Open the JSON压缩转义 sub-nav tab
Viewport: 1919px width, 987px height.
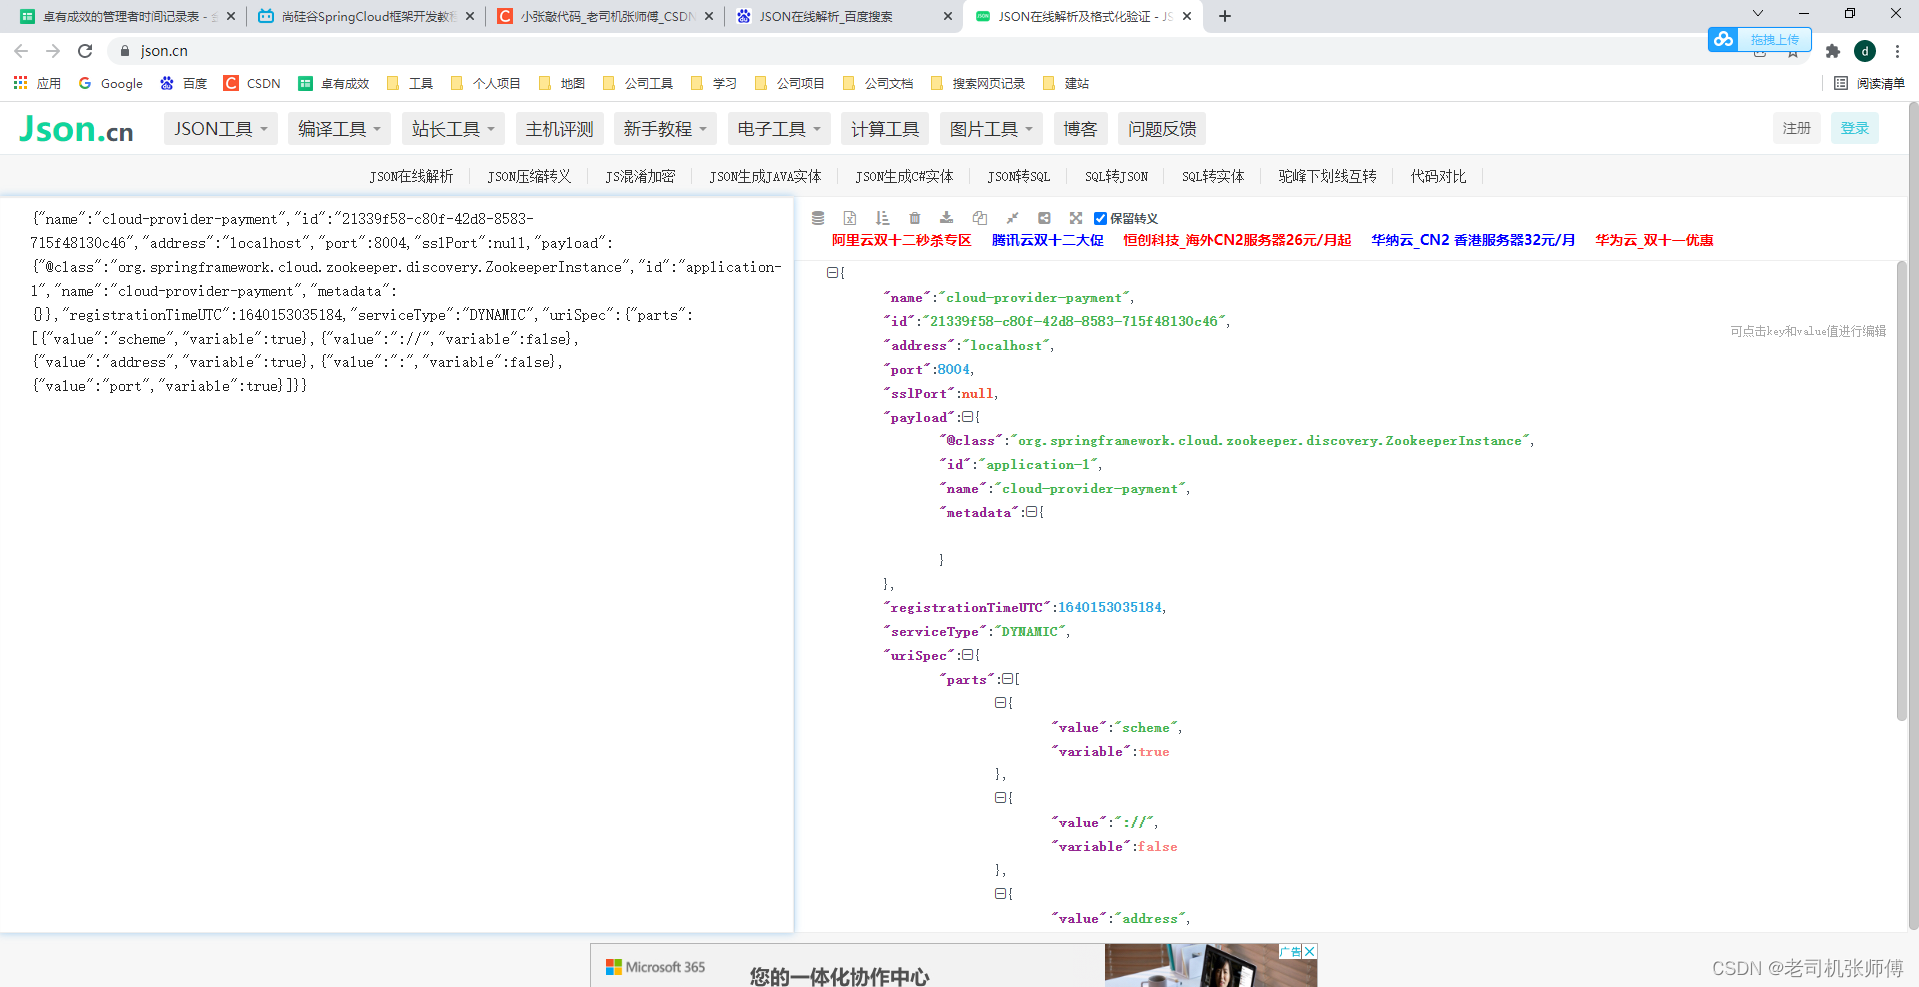529,176
